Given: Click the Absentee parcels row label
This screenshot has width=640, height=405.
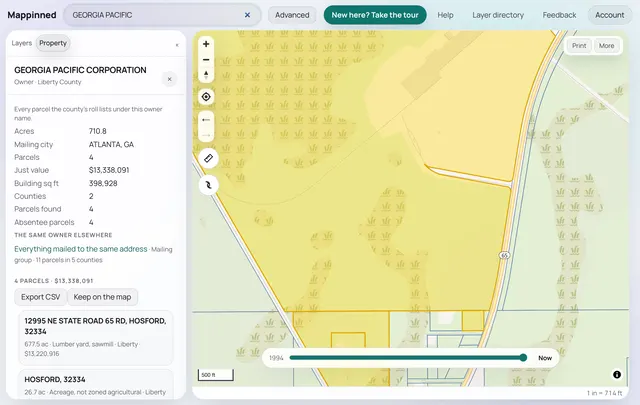Looking at the screenshot, I should pos(44,223).
